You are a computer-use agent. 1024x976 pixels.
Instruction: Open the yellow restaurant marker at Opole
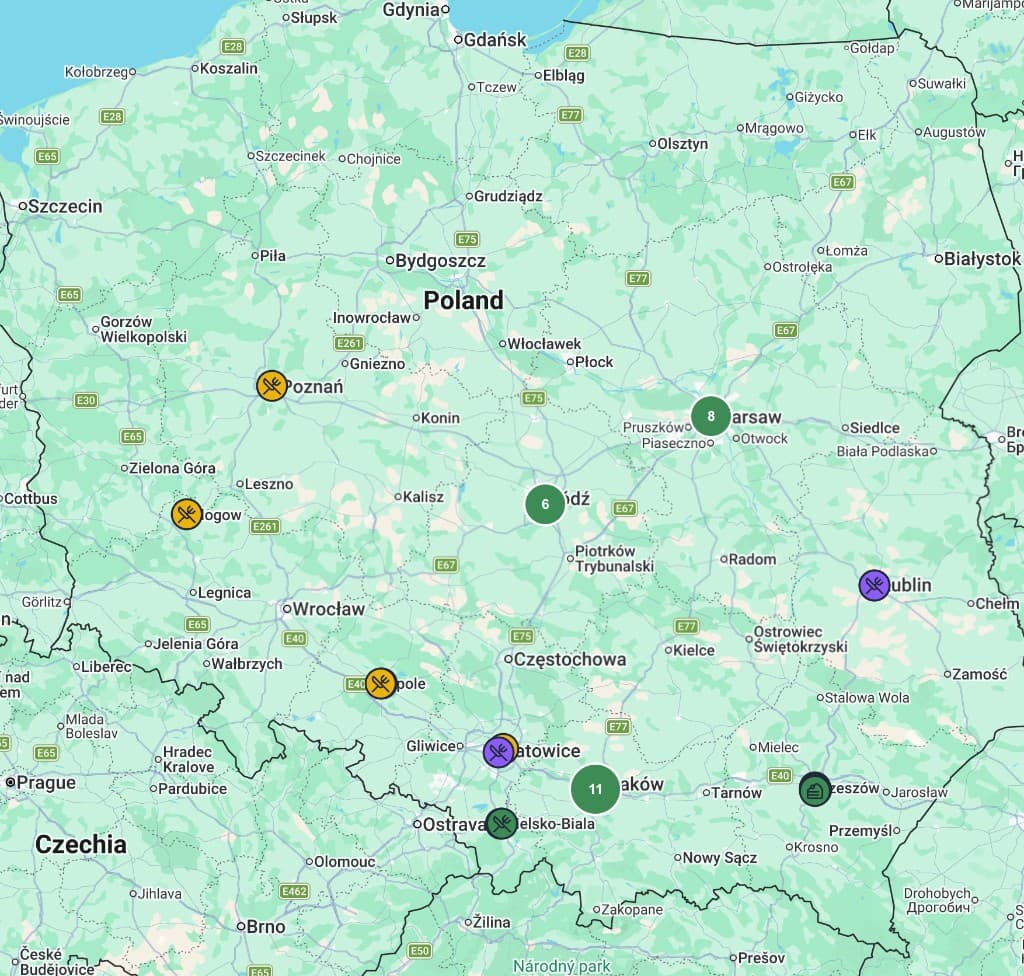tap(380, 683)
